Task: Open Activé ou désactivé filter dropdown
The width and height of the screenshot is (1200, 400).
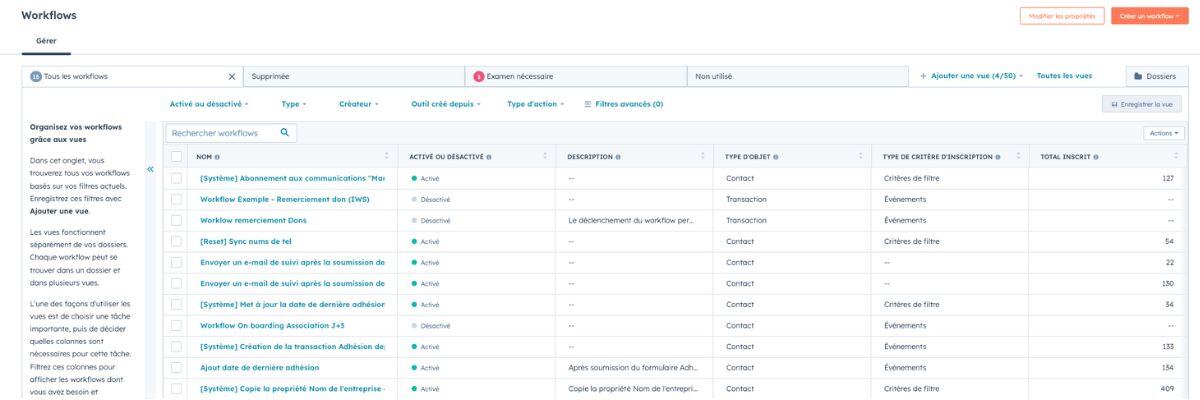Action: point(209,104)
